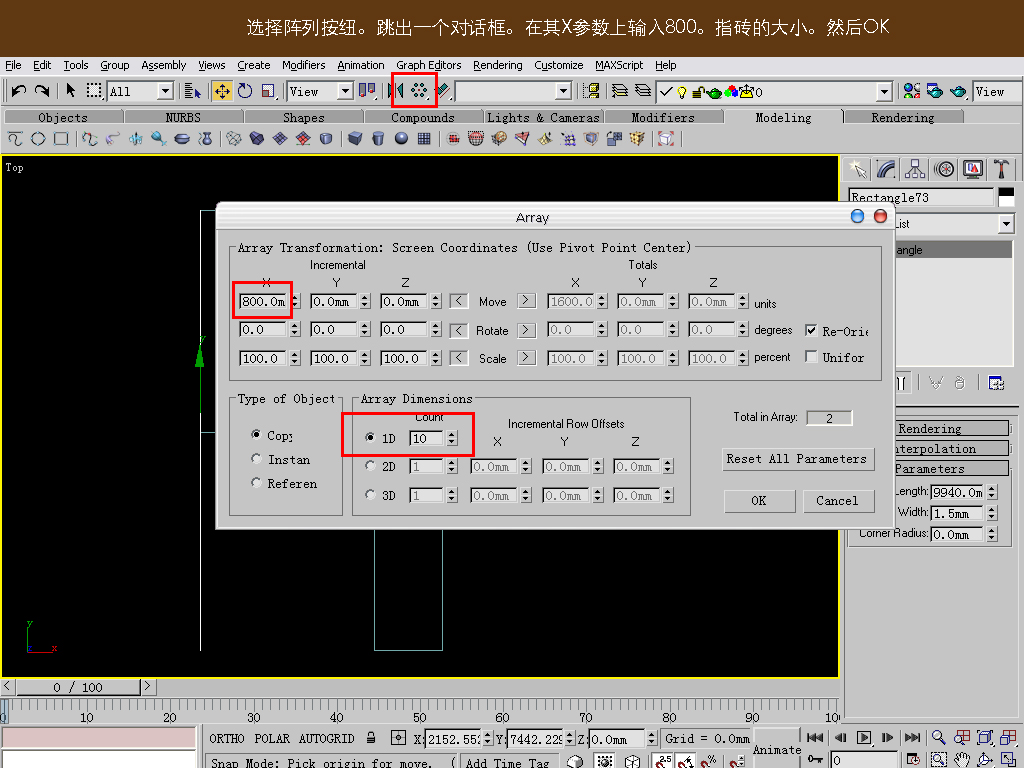The height and width of the screenshot is (768, 1024).
Task: Switch to the Shapes tab
Action: pos(304,117)
